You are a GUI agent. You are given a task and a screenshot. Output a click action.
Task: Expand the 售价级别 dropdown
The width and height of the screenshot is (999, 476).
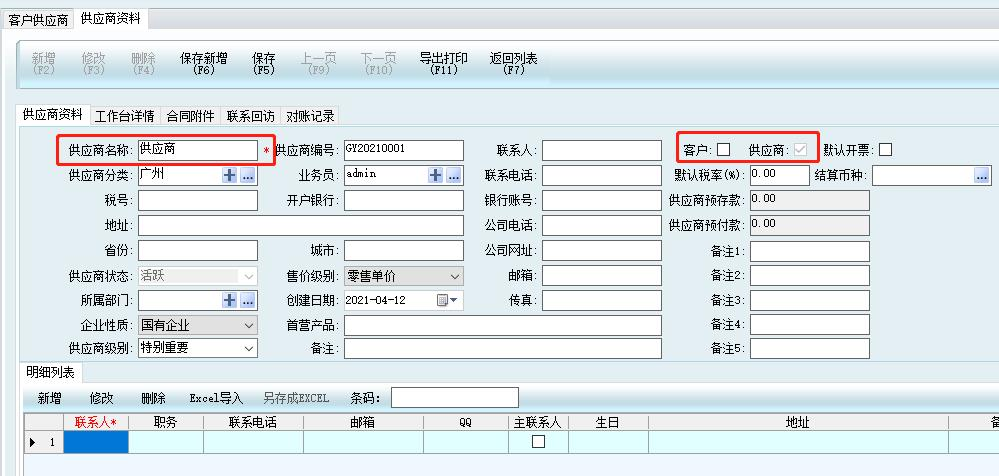coord(455,275)
